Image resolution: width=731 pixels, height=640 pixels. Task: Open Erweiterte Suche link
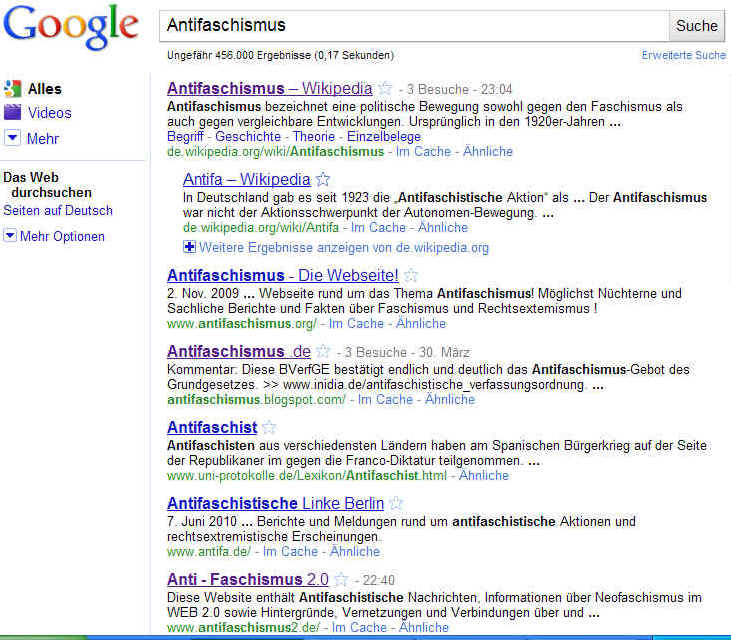[683, 55]
